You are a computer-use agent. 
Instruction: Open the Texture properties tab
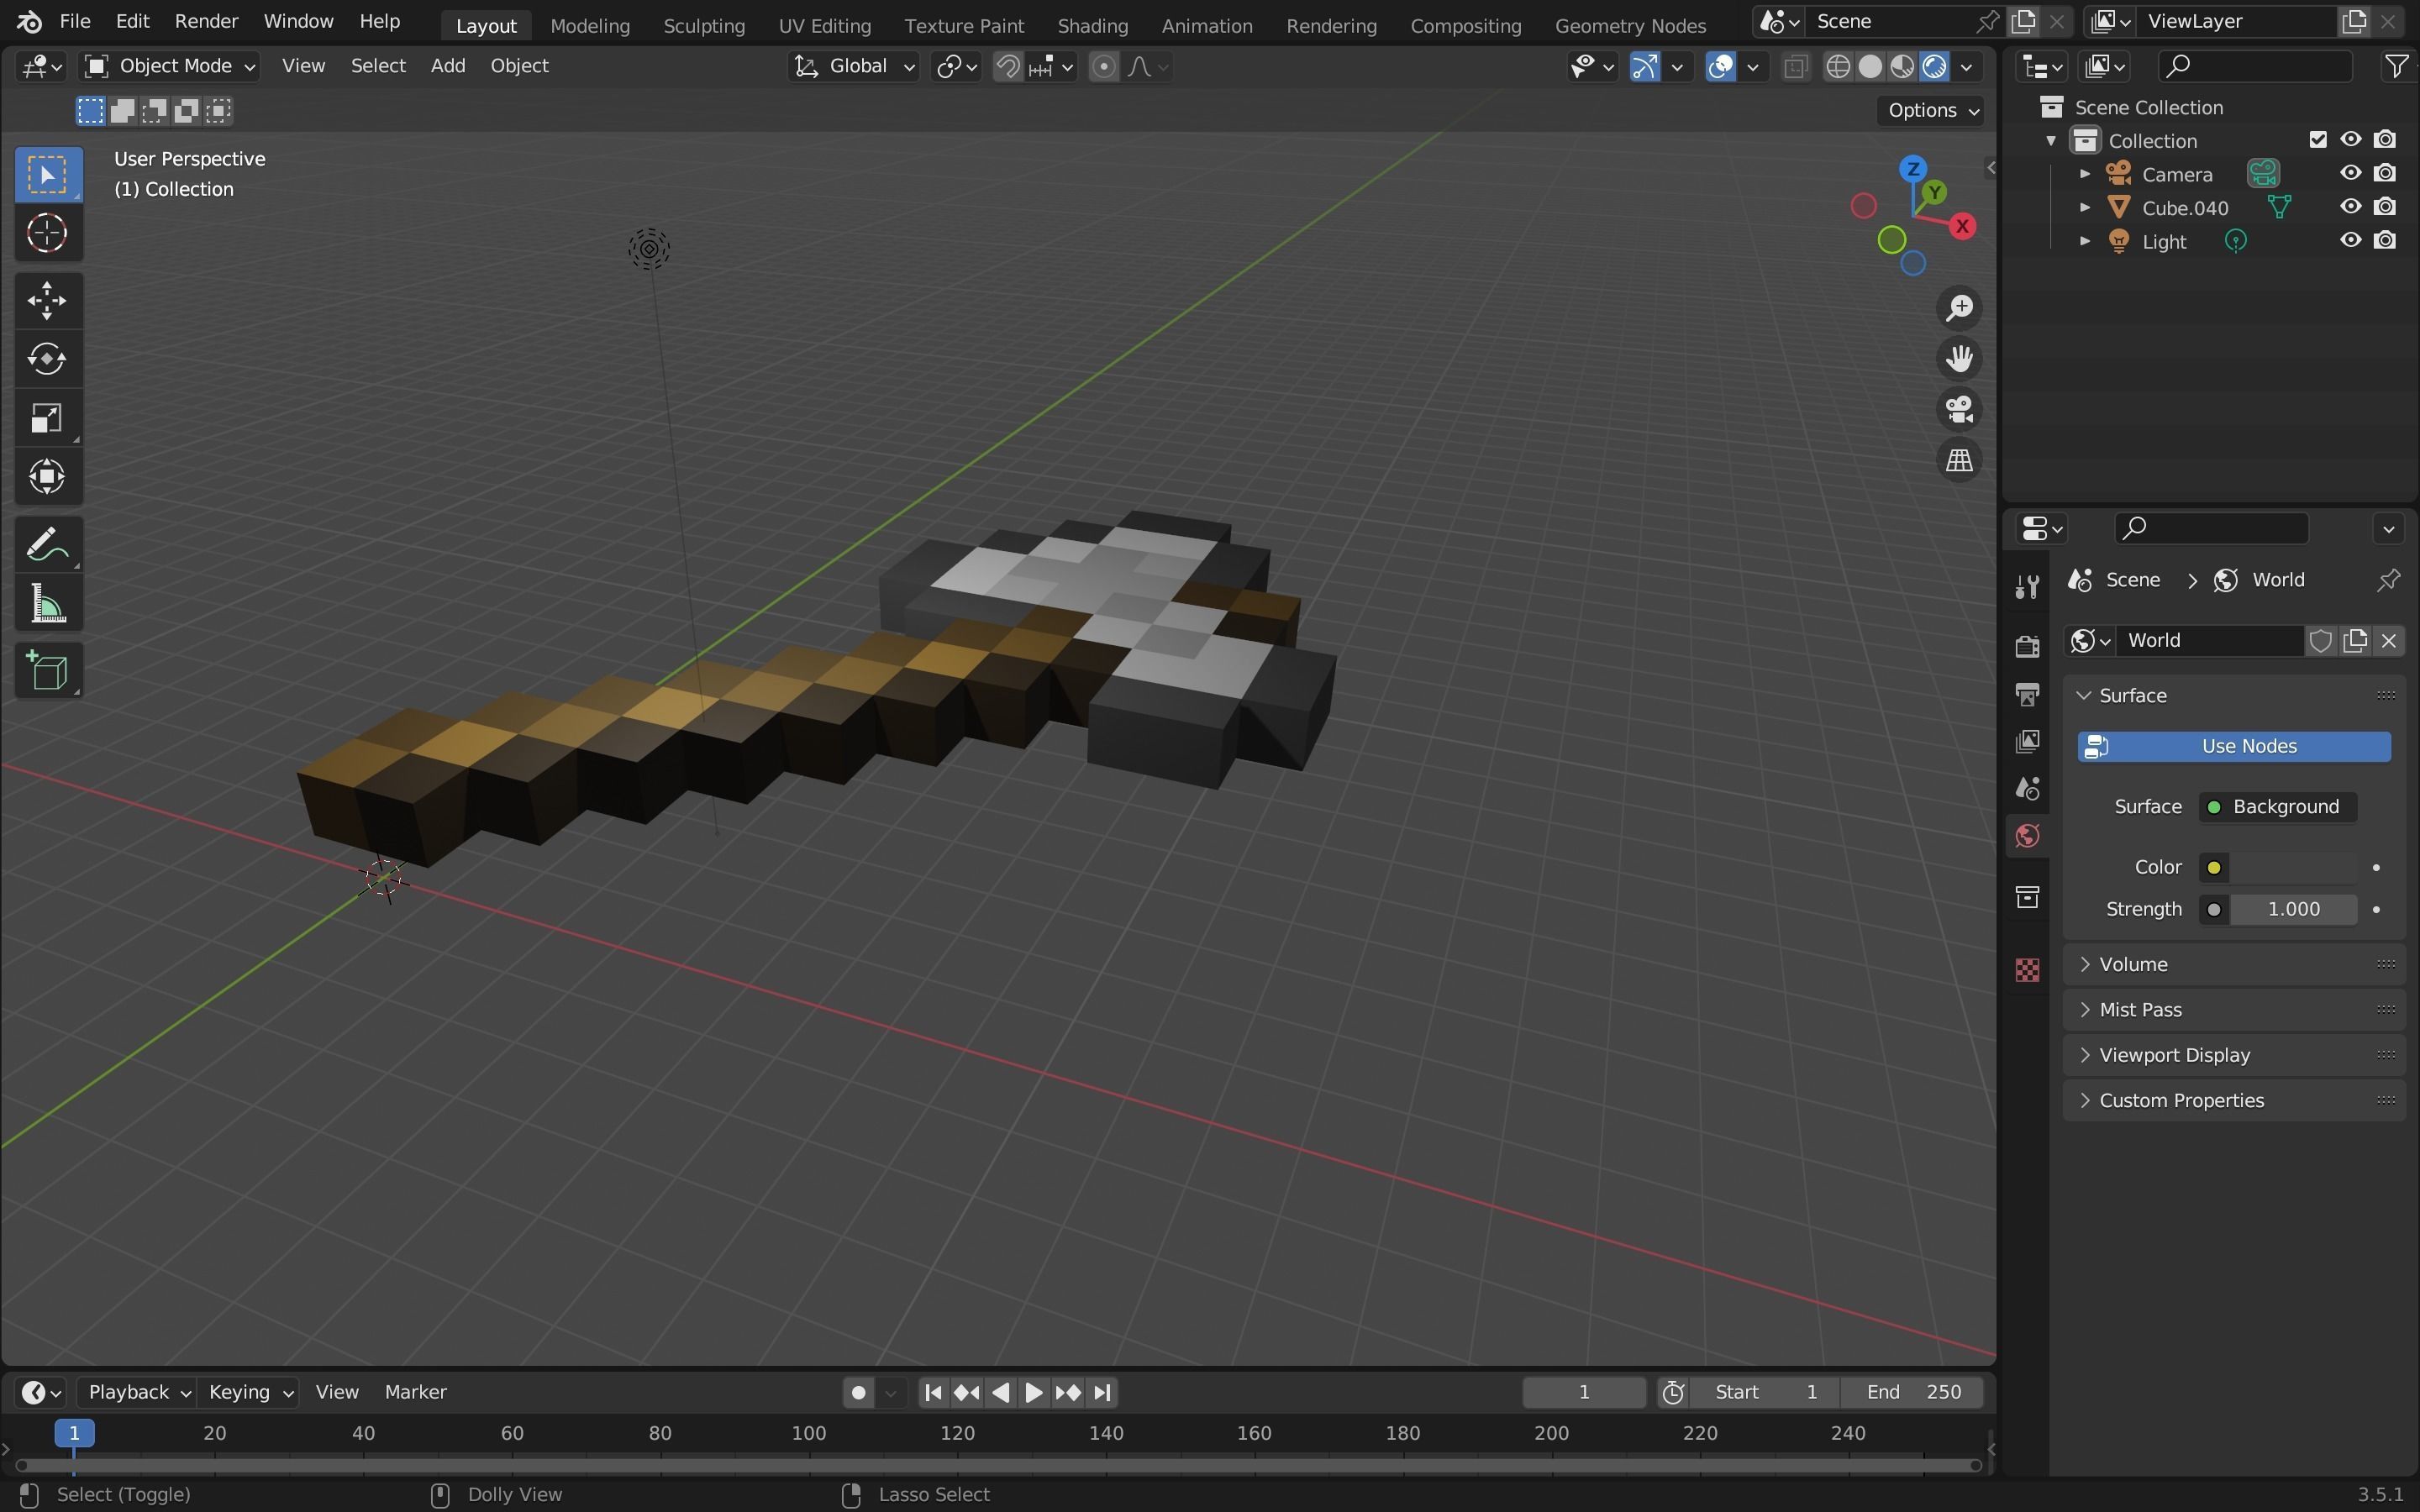(x=2027, y=970)
